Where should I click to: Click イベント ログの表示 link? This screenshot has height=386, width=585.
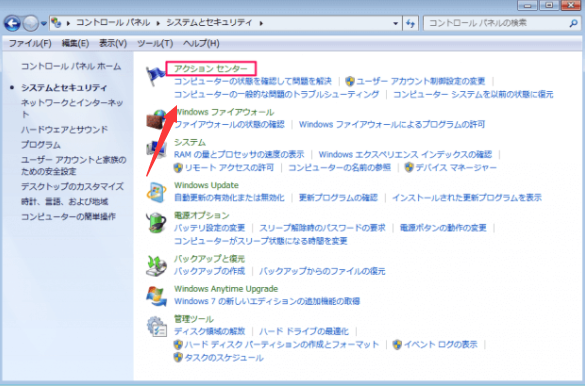(441, 345)
